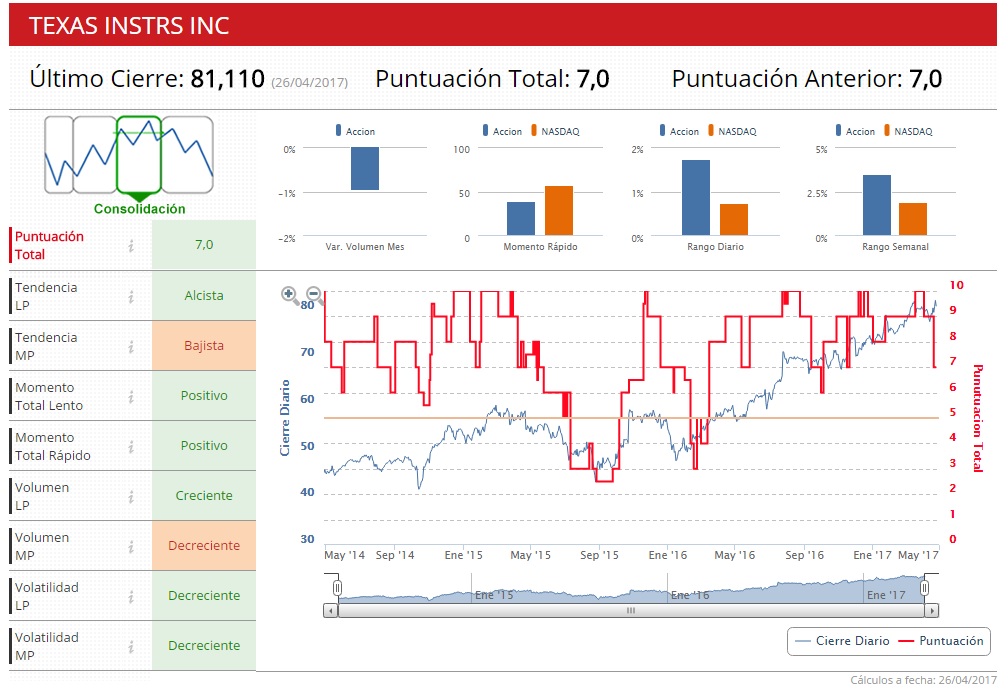Click the Sep '15 x-axis label
Screen dimensions: 1008x691
(599, 555)
